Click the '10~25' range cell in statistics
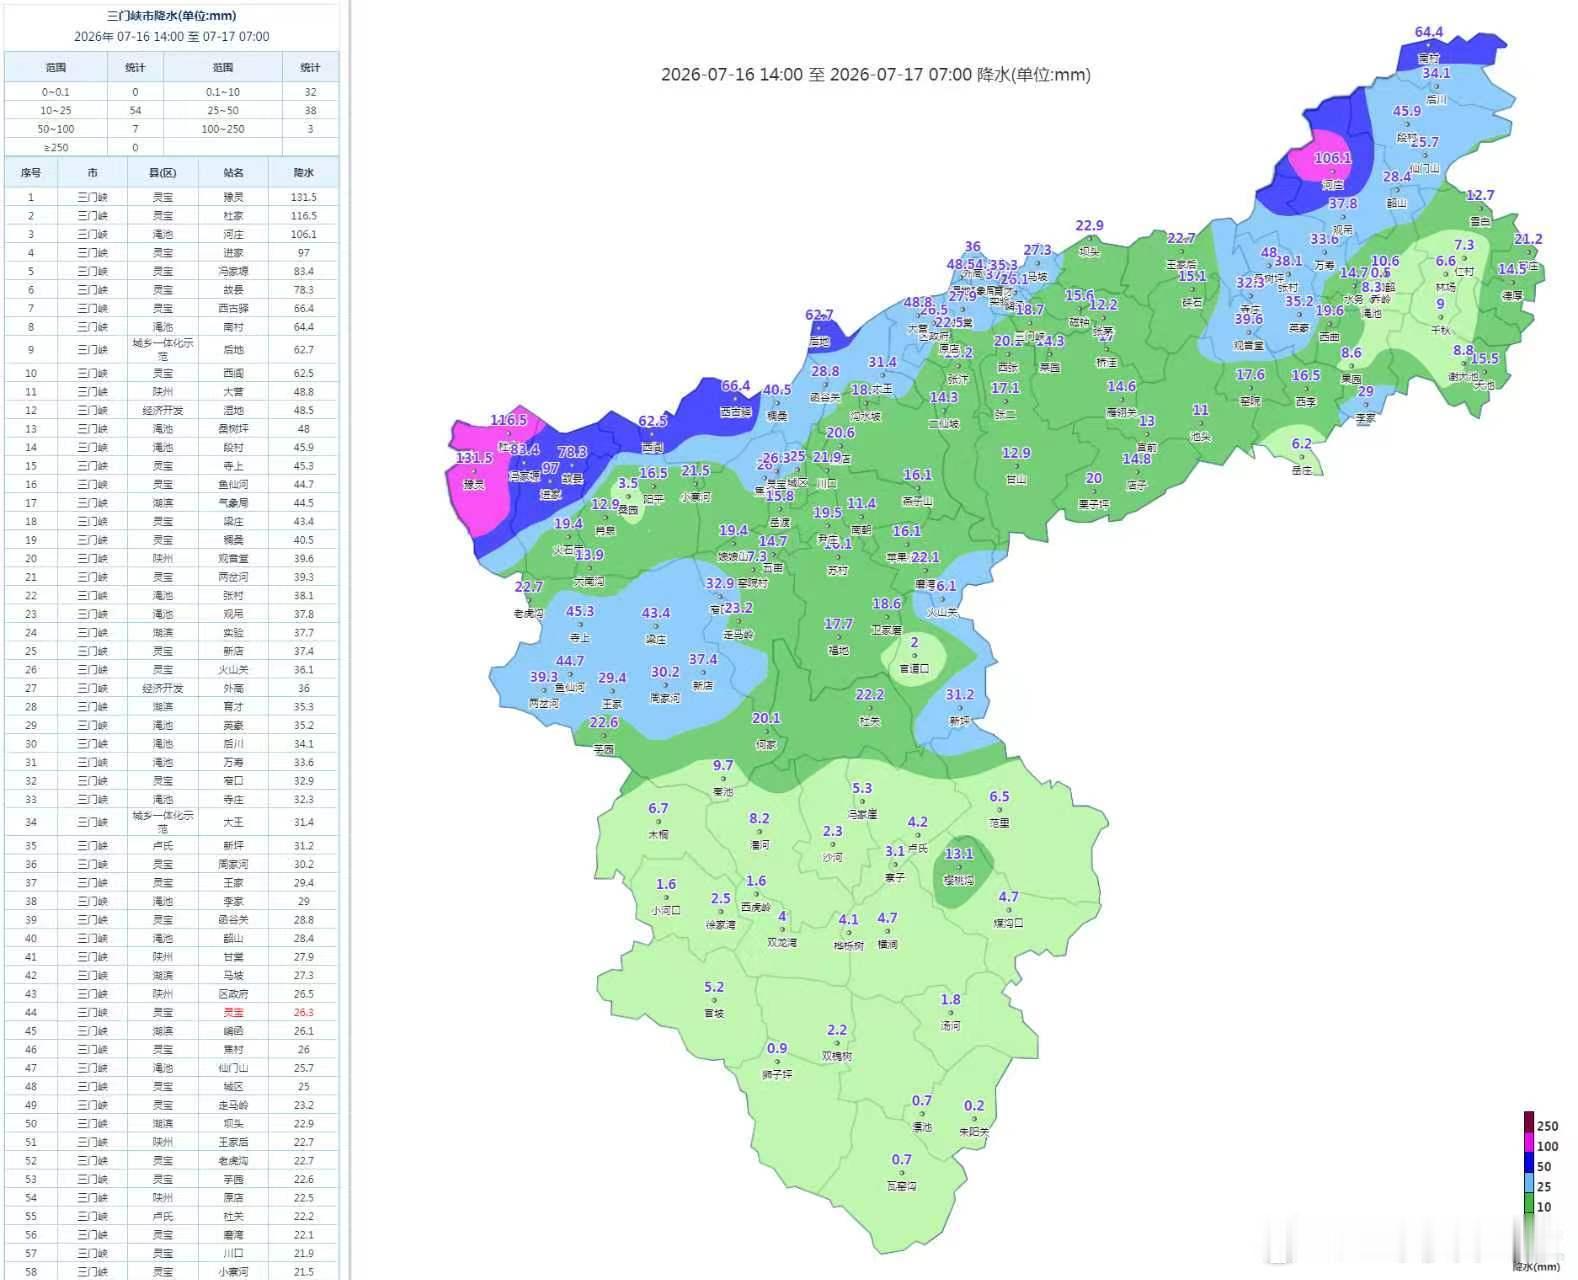Screen dimensions: 1578x1280 click(x=56, y=110)
